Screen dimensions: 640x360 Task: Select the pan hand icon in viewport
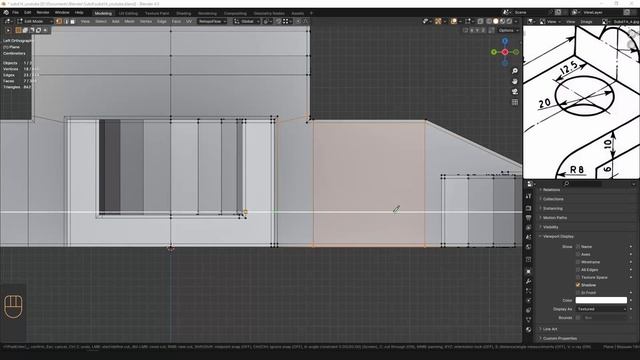tap(515, 81)
